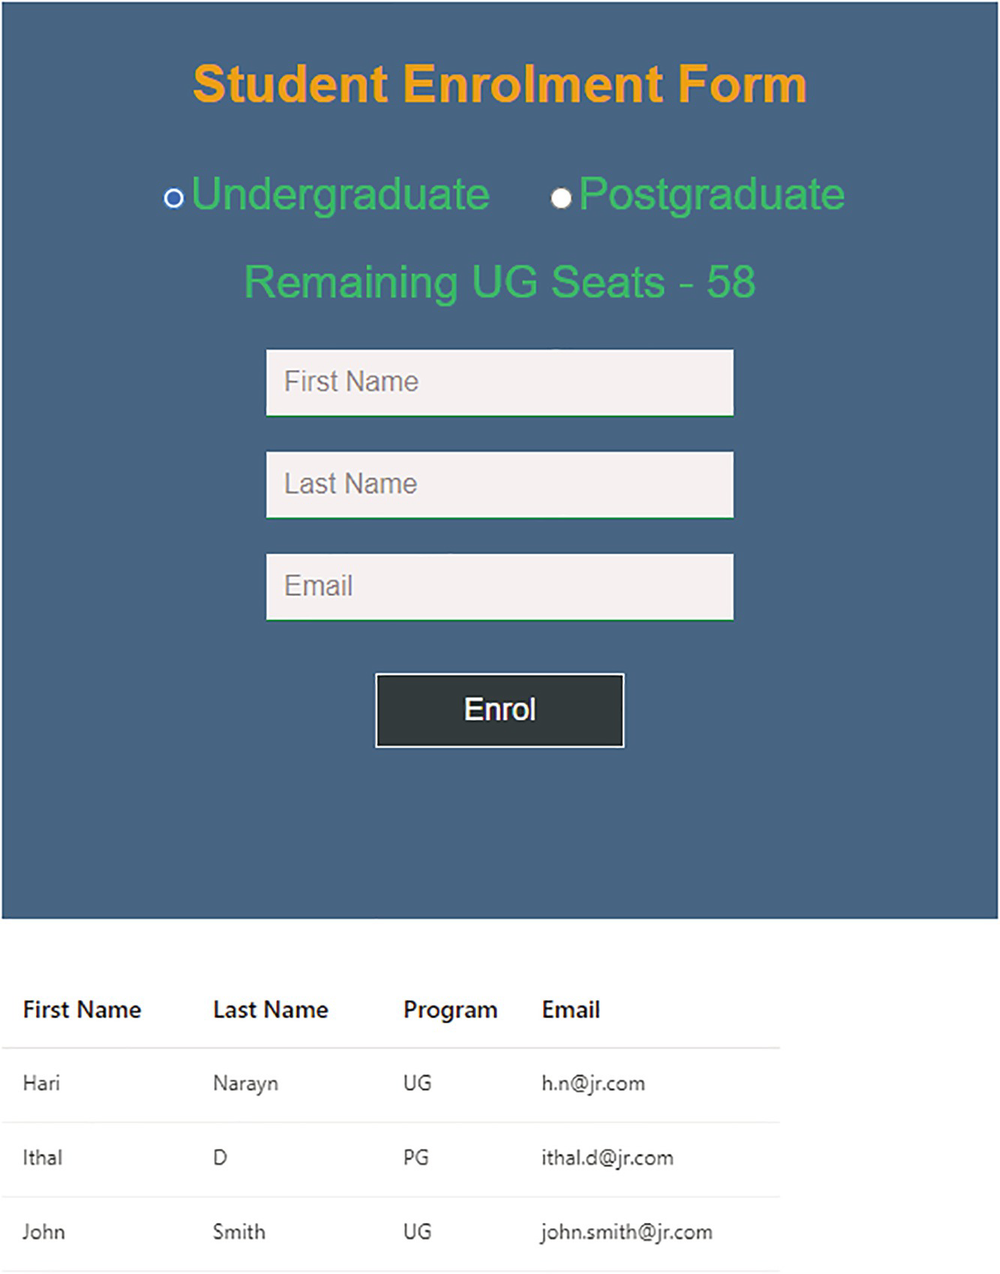Select the Narayn last name cell
This screenshot has height=1274, width=1000.
(245, 1083)
